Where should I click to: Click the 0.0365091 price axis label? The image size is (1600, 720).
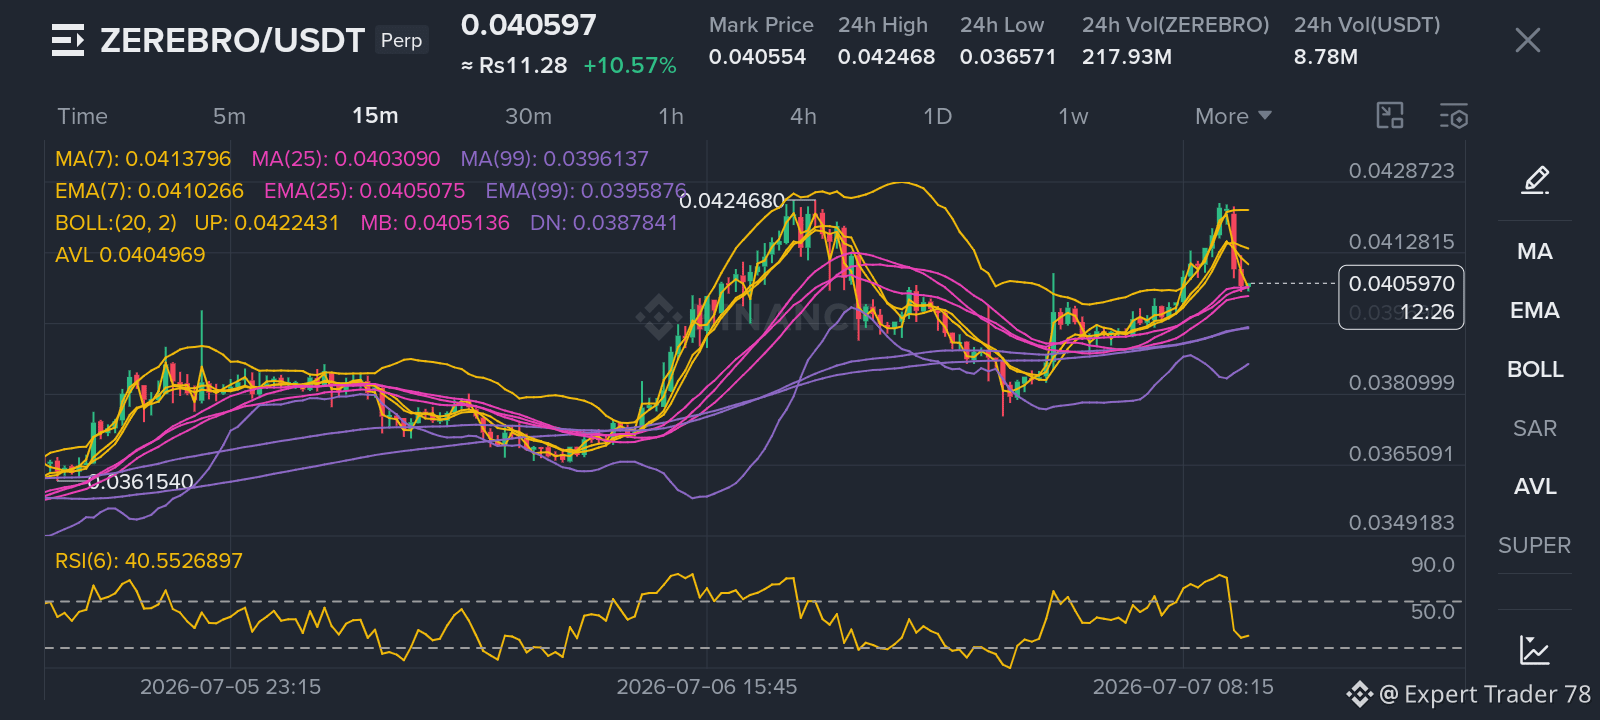pyautogui.click(x=1401, y=454)
